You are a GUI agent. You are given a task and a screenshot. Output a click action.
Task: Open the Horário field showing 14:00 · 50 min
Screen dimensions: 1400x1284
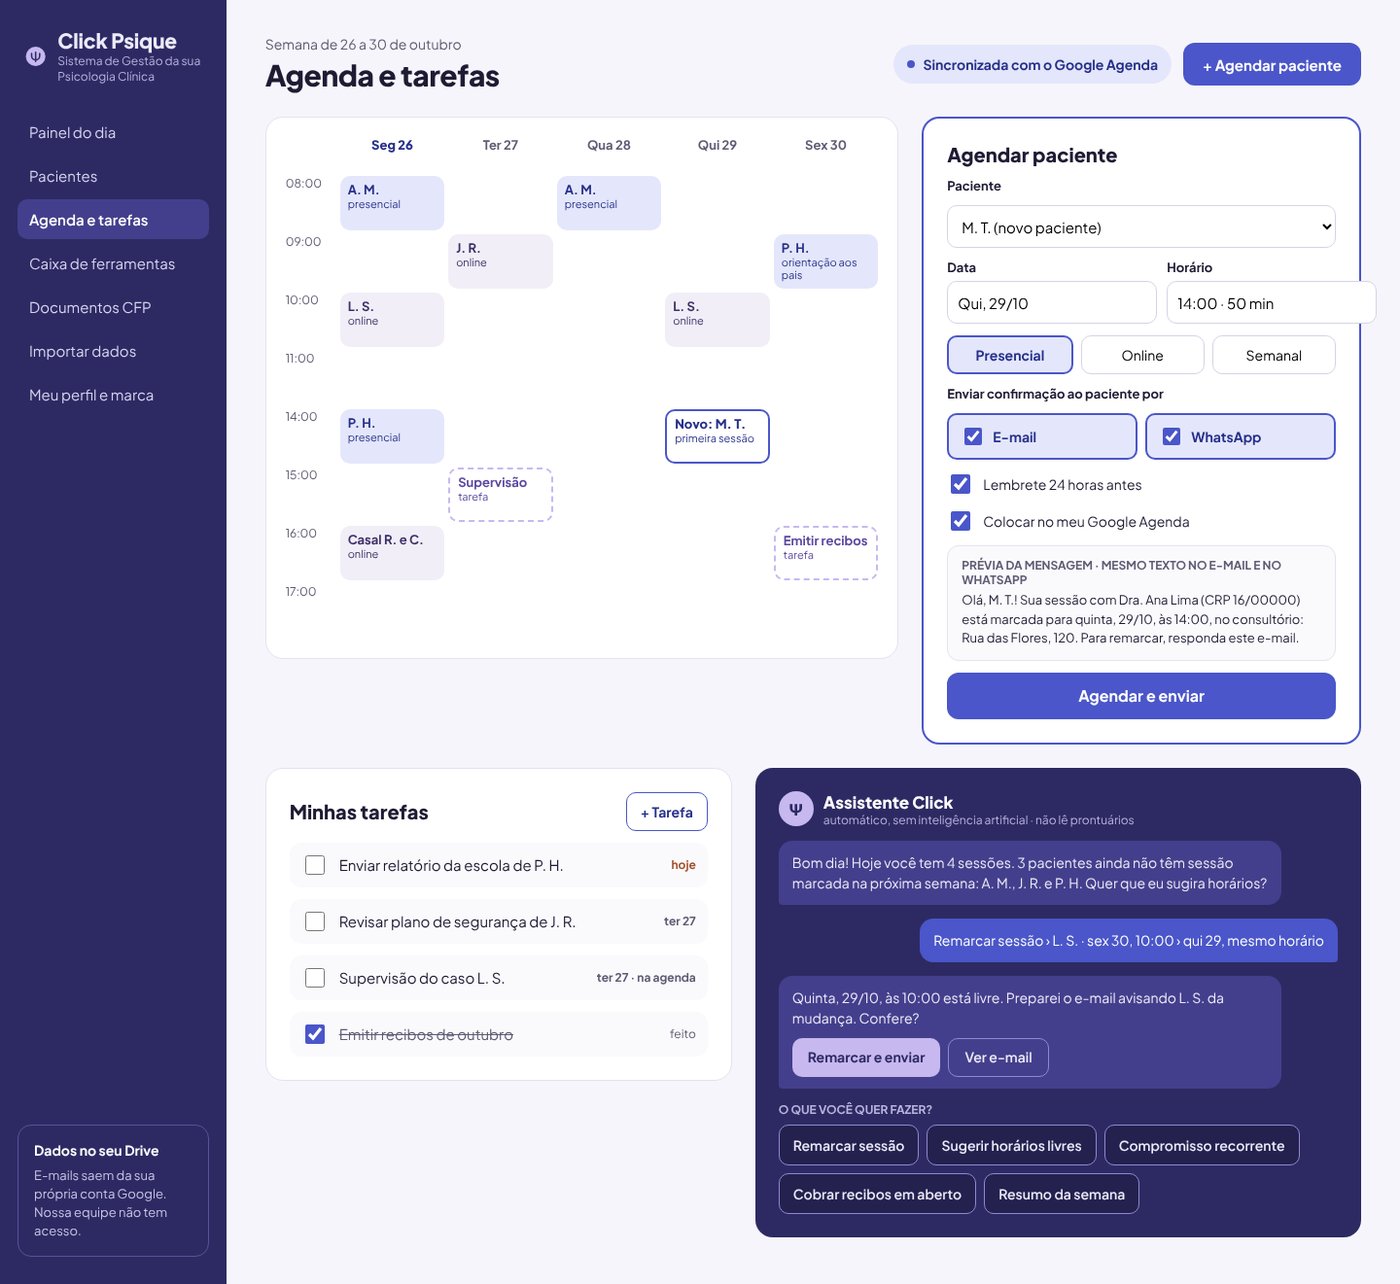pos(1270,303)
